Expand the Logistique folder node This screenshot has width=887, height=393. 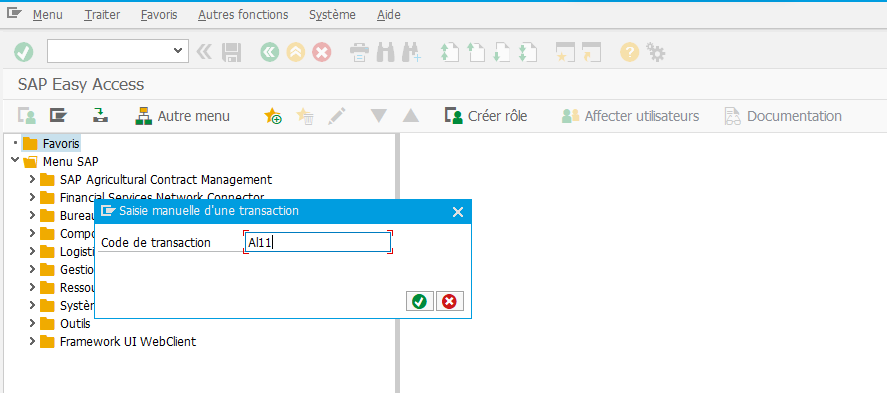(x=32, y=252)
